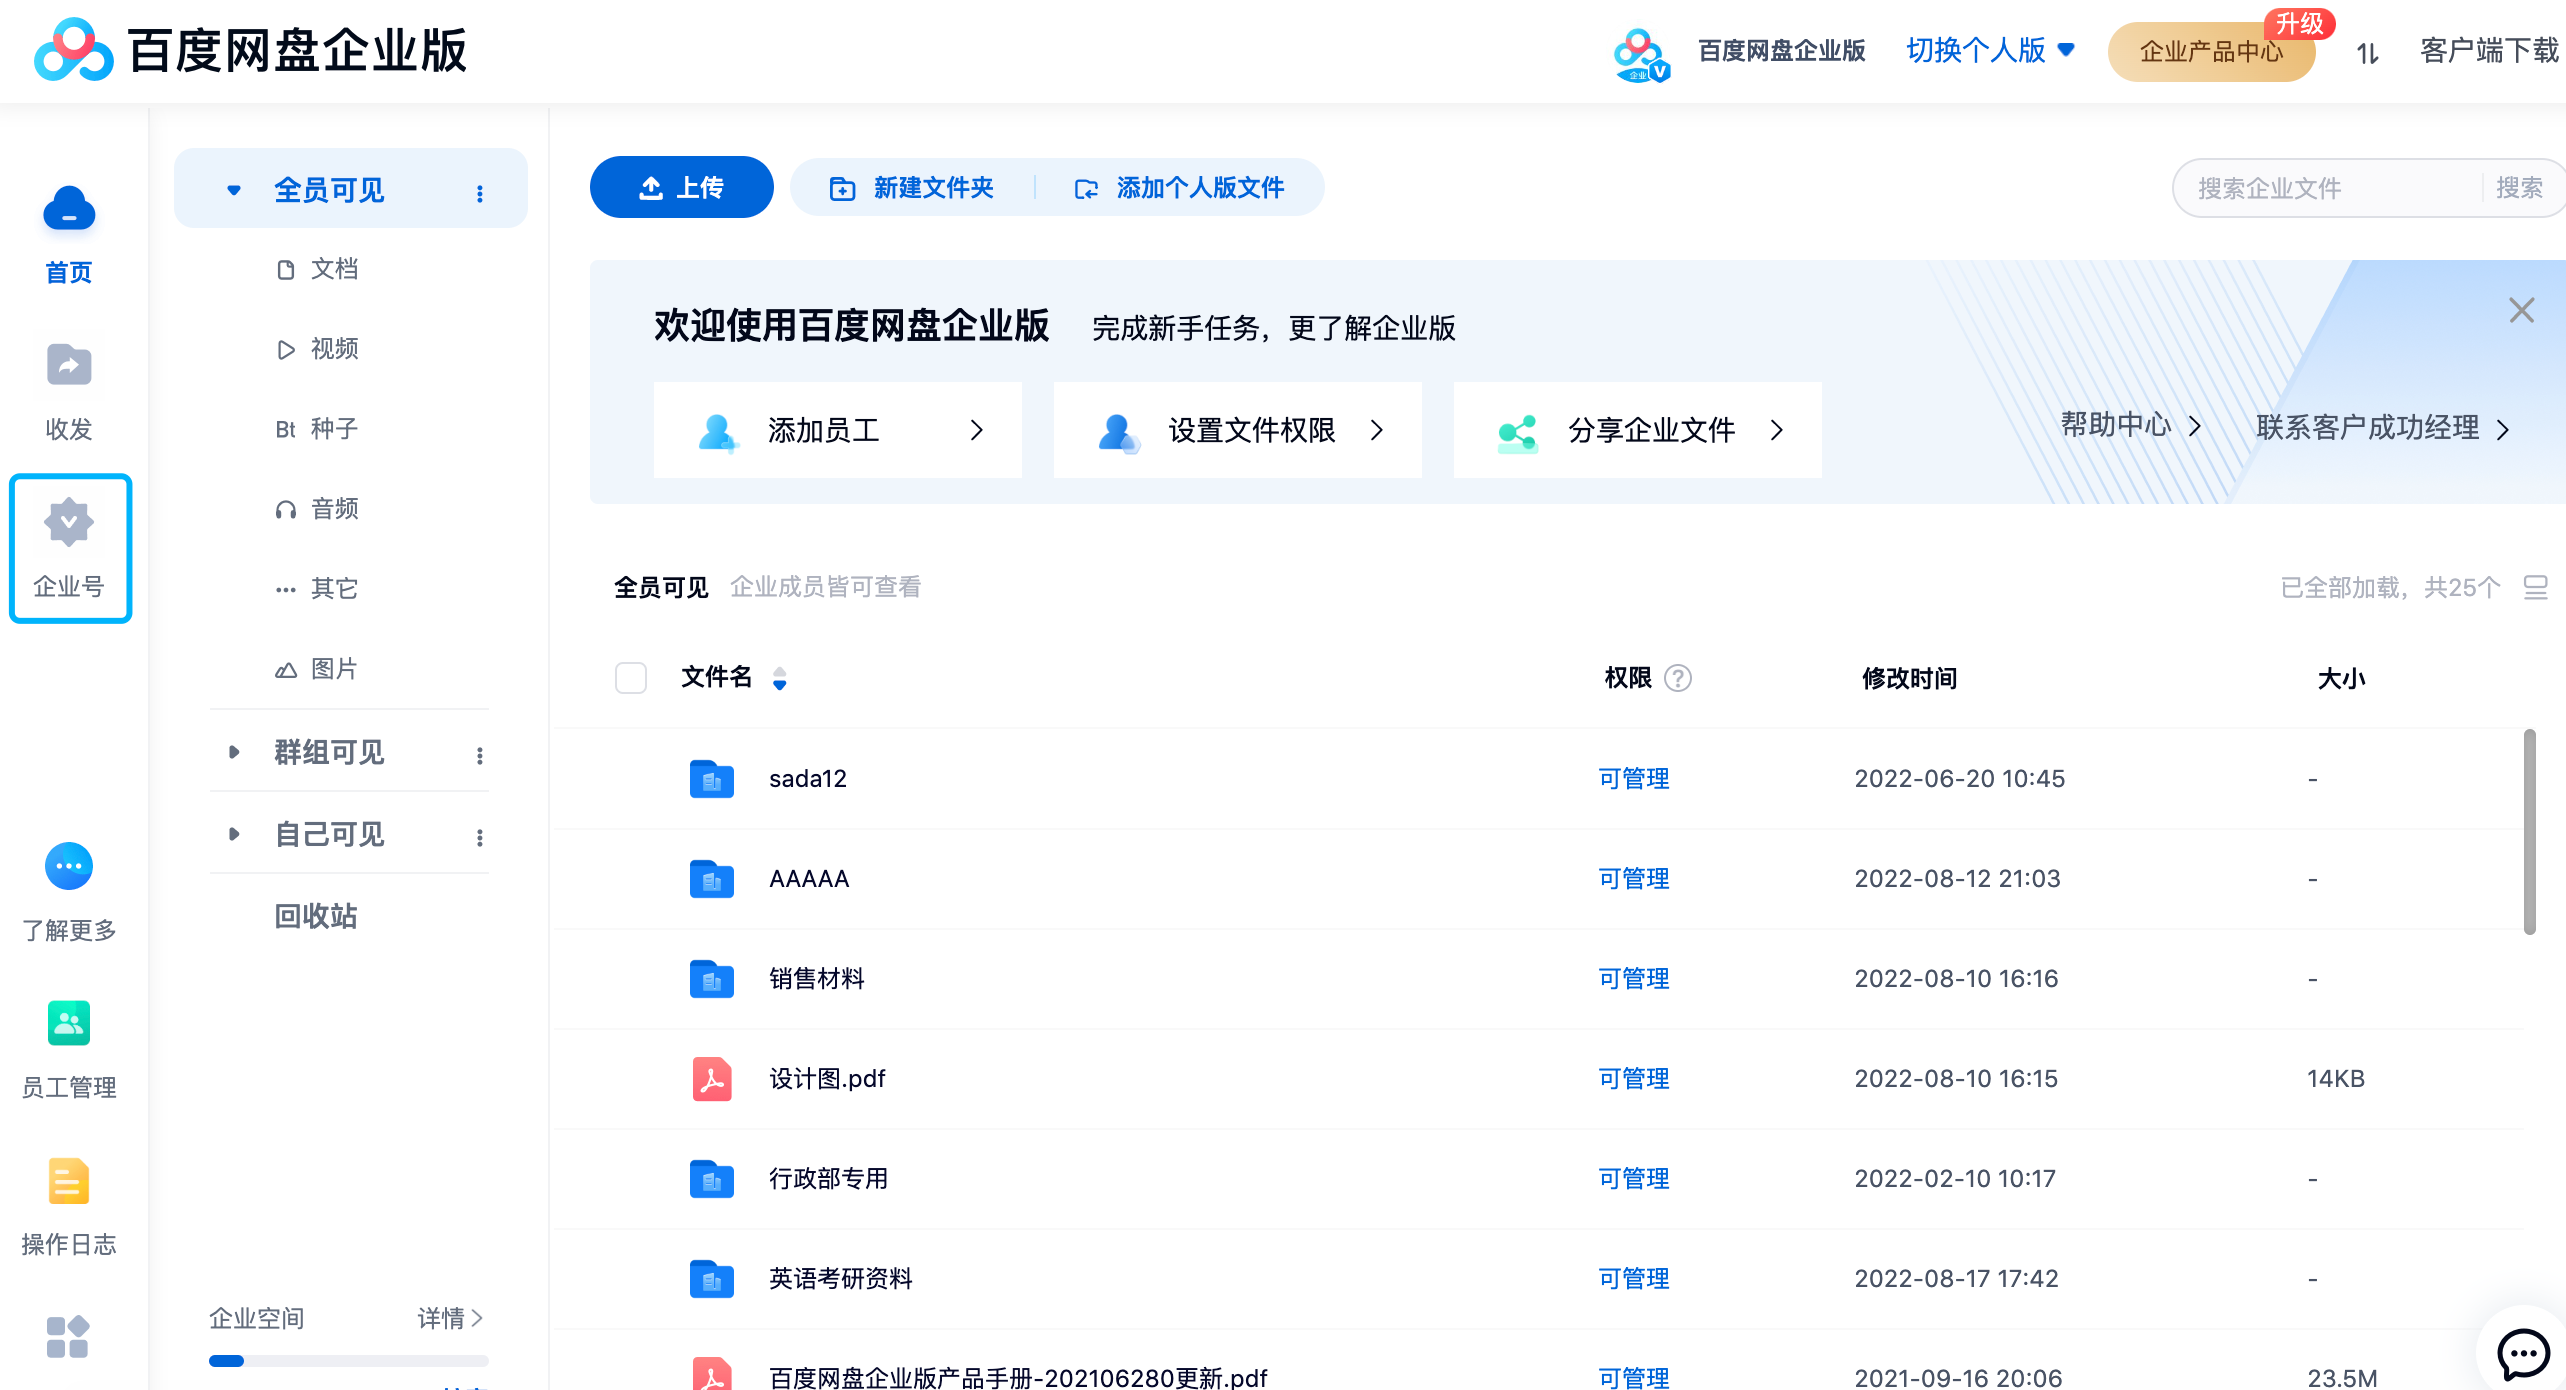This screenshot has width=2566, height=1390.
Task: Open 客户端下载 link
Action: pos(2489,50)
